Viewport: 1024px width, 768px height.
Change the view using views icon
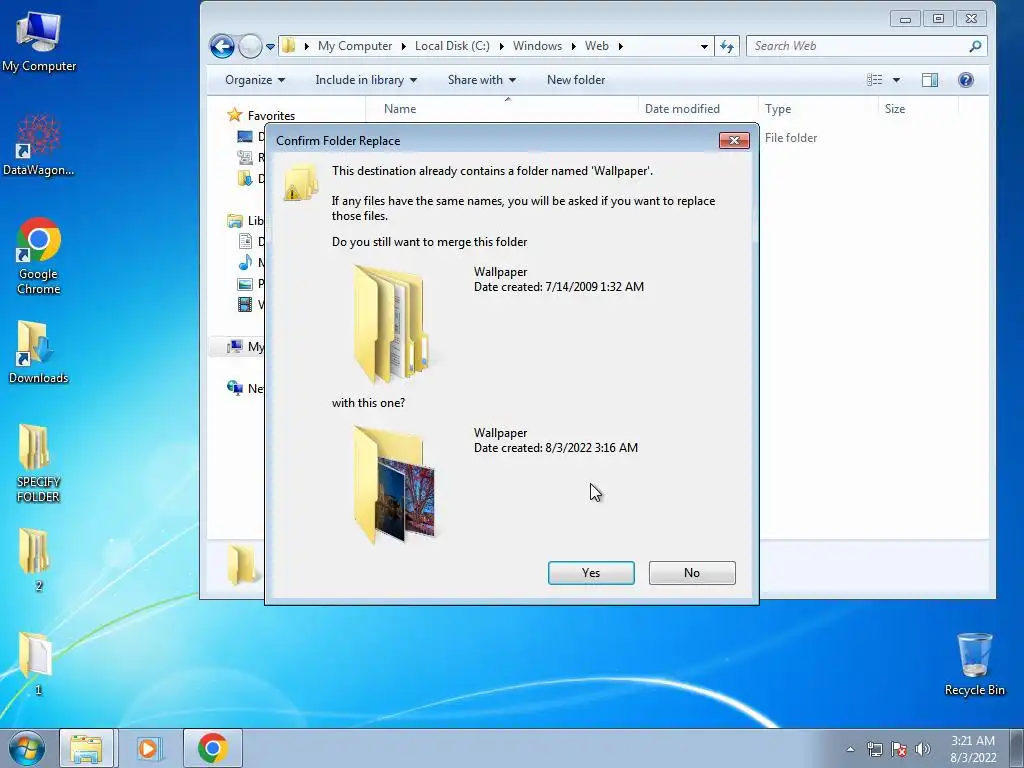click(874, 80)
